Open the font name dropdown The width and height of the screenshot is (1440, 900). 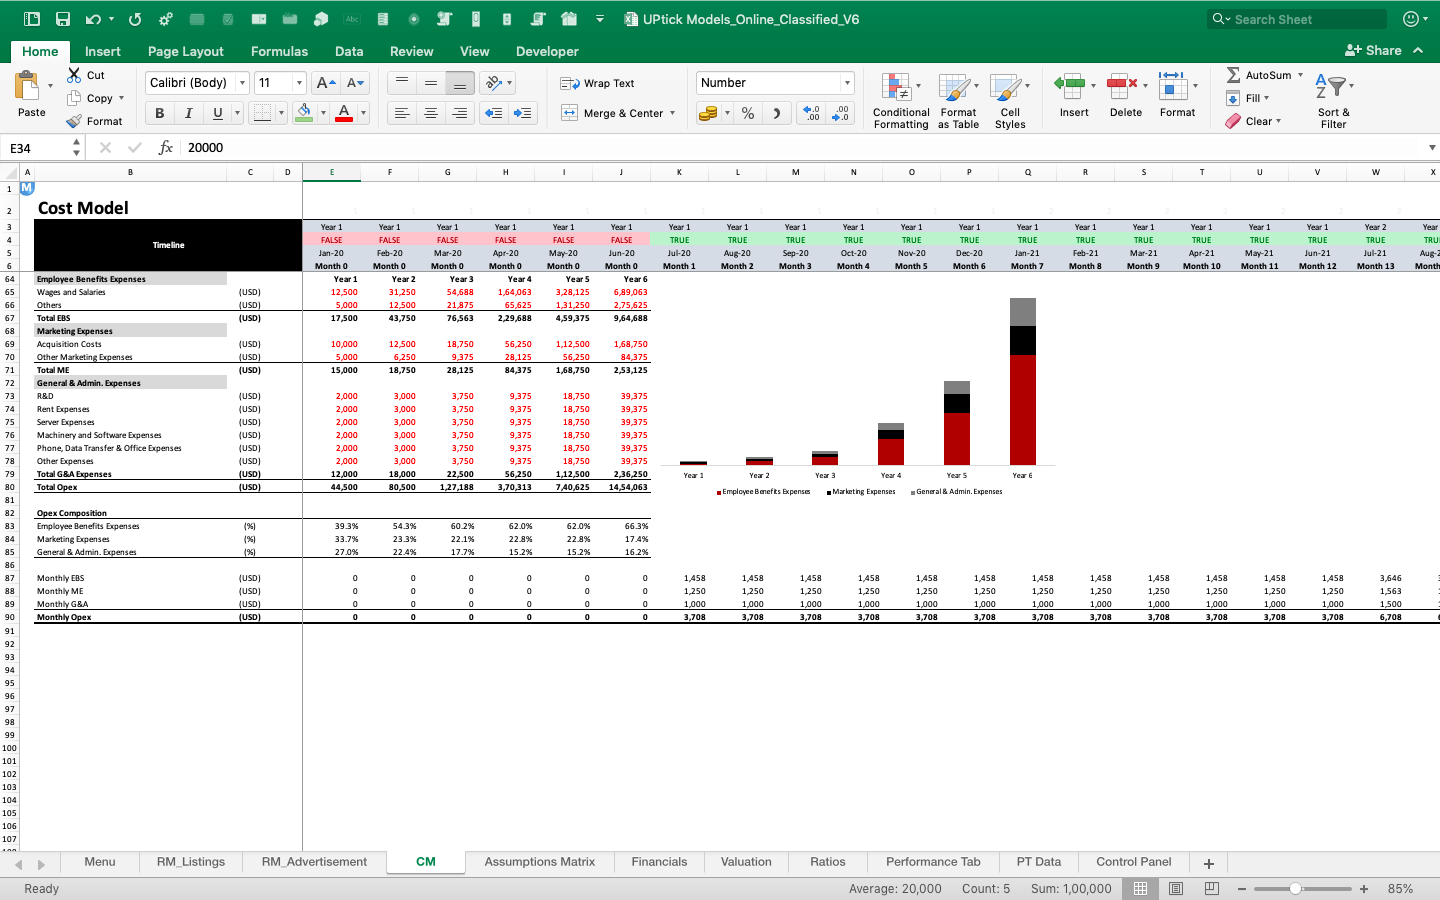point(241,83)
